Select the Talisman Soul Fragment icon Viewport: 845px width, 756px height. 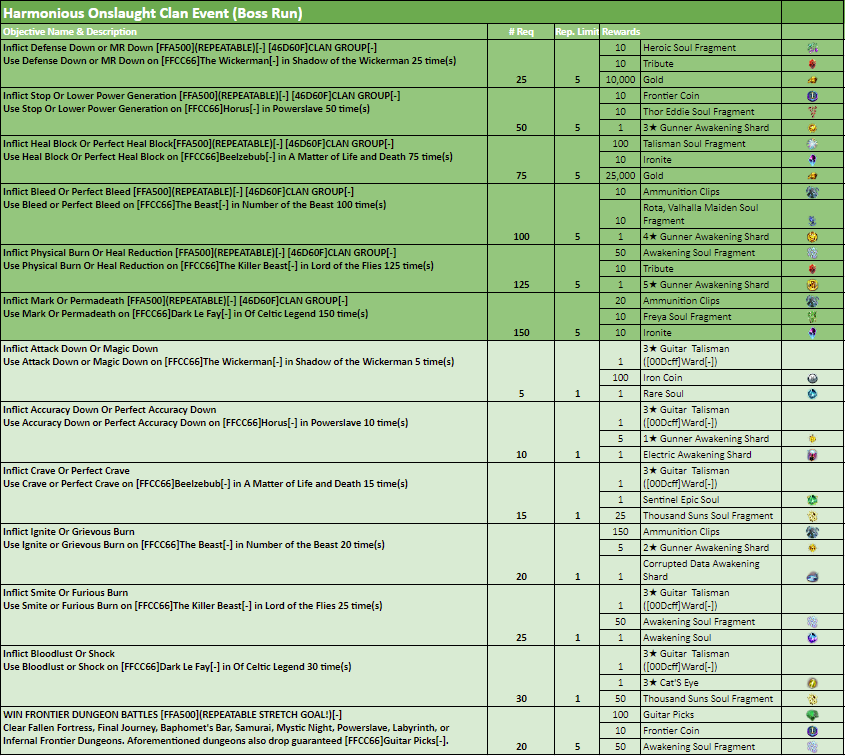[x=812, y=144]
